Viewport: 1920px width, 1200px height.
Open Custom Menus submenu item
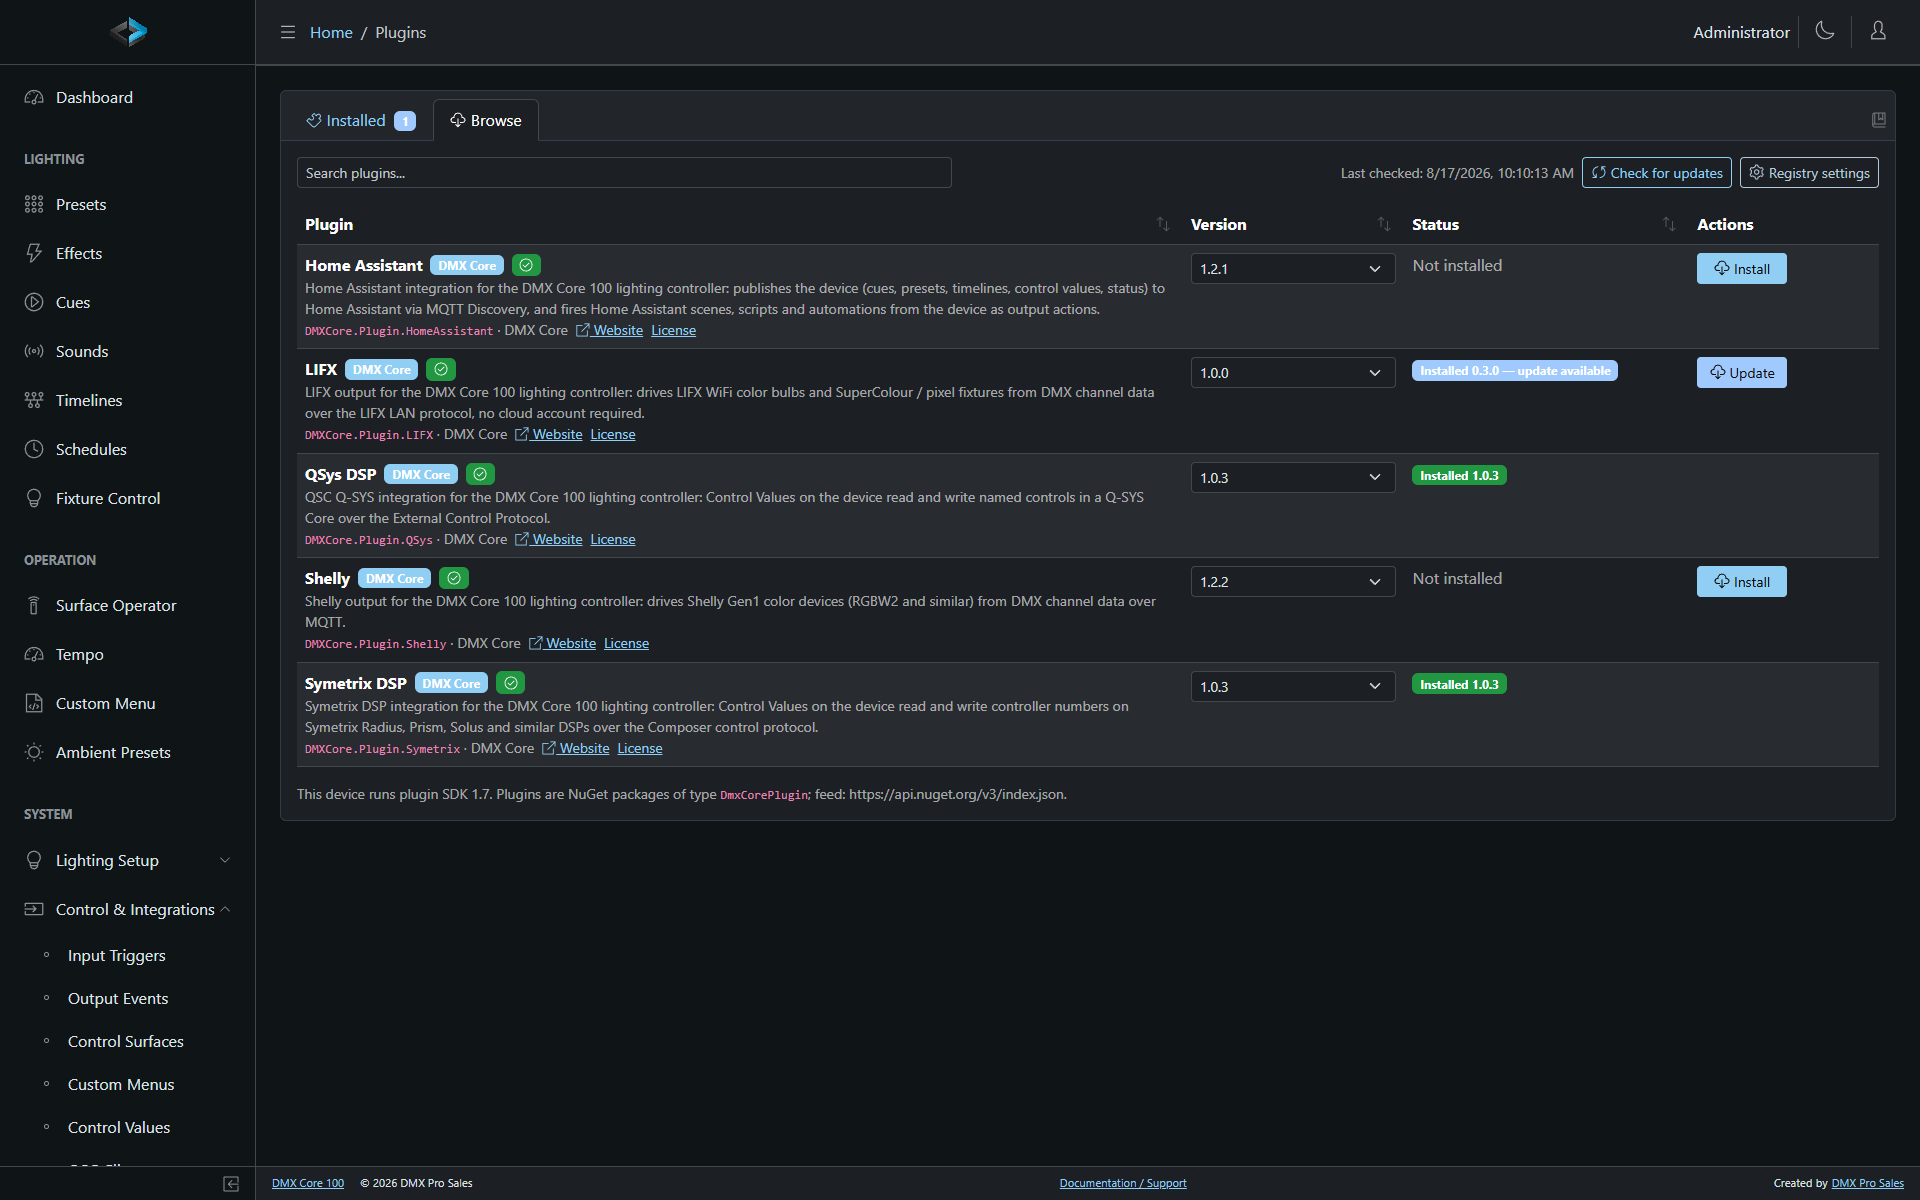click(121, 1084)
